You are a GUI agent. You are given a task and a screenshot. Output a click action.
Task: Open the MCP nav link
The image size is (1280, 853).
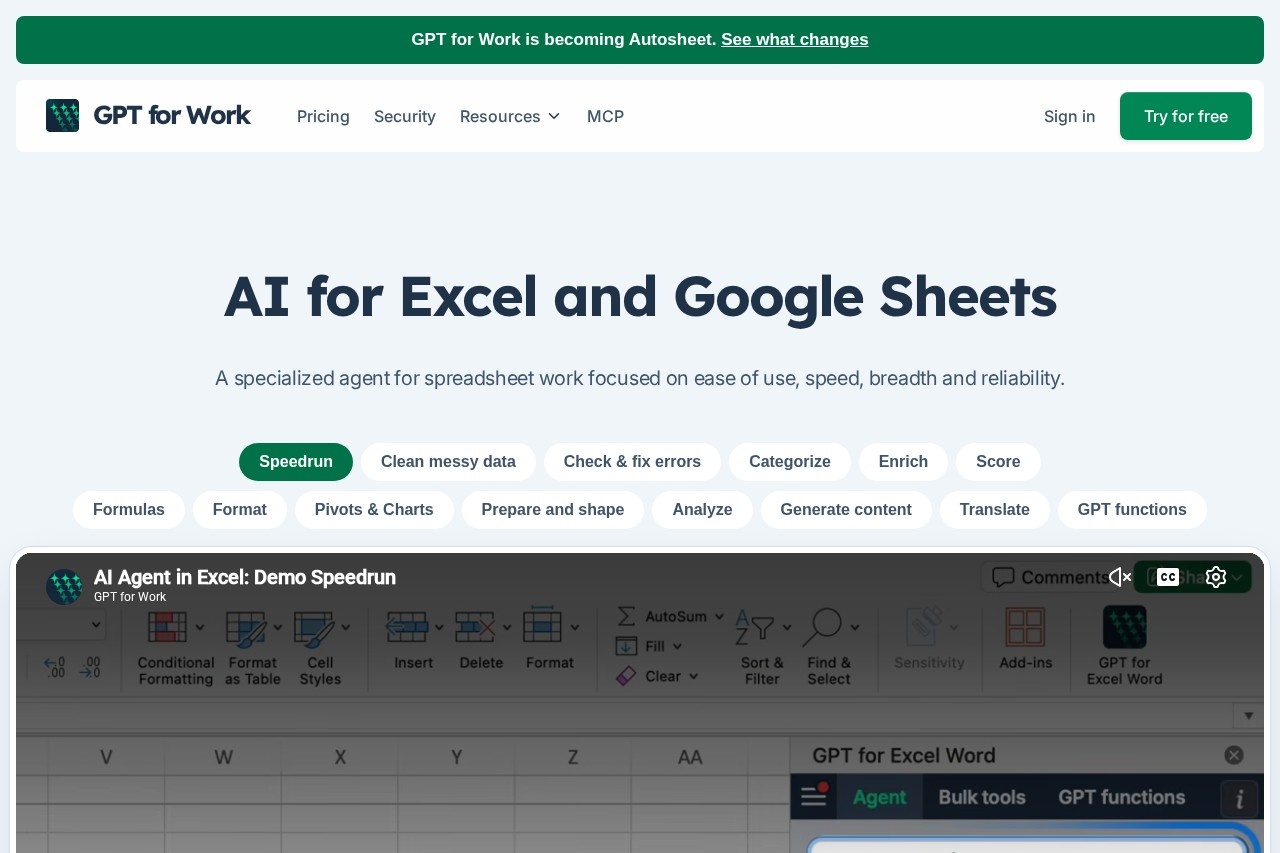[605, 116]
